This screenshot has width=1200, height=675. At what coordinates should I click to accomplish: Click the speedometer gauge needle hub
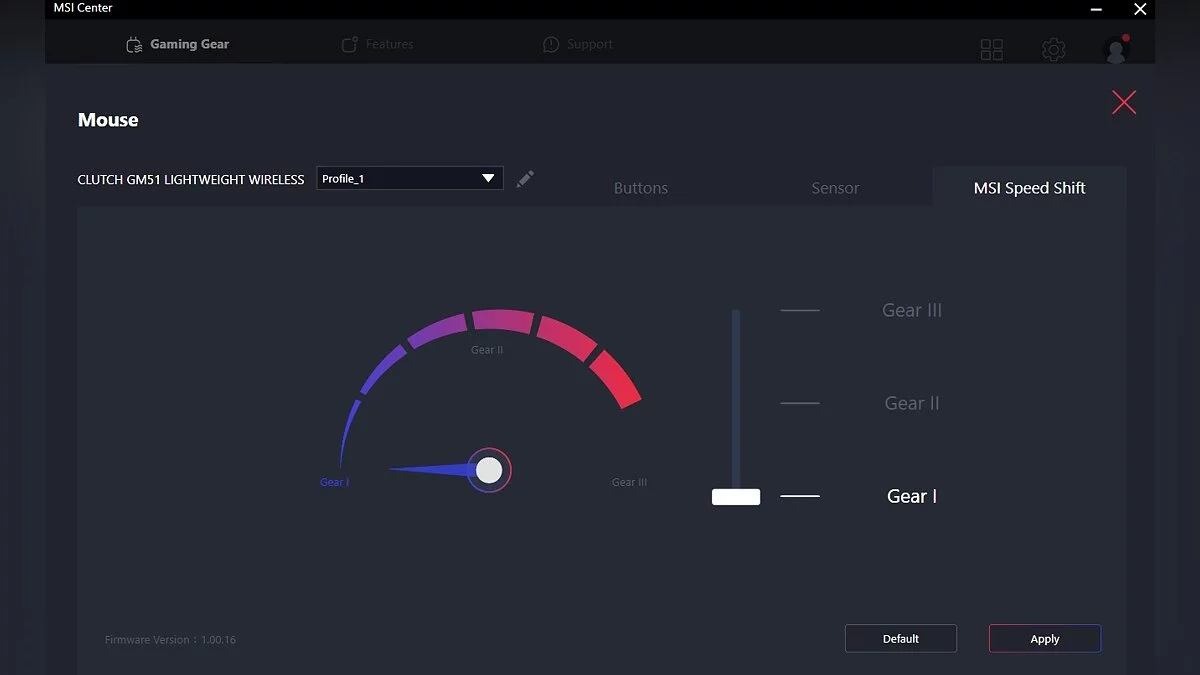pyautogui.click(x=489, y=470)
